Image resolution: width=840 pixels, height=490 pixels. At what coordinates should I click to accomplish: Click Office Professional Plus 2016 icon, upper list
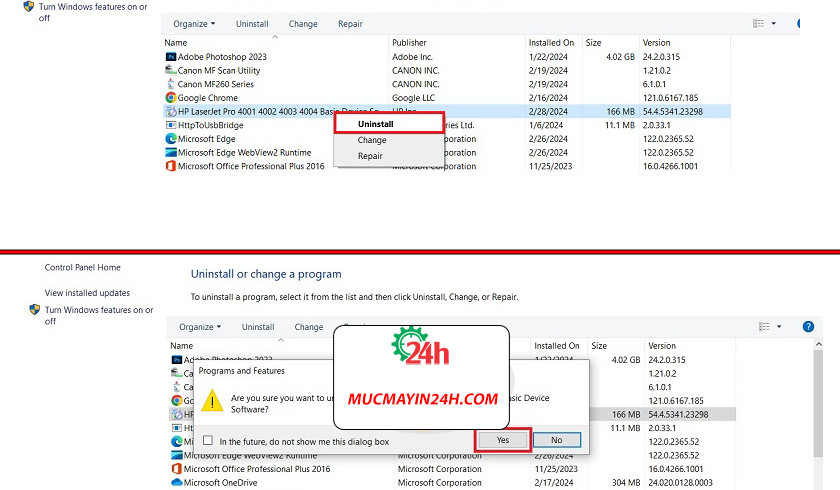pos(170,166)
